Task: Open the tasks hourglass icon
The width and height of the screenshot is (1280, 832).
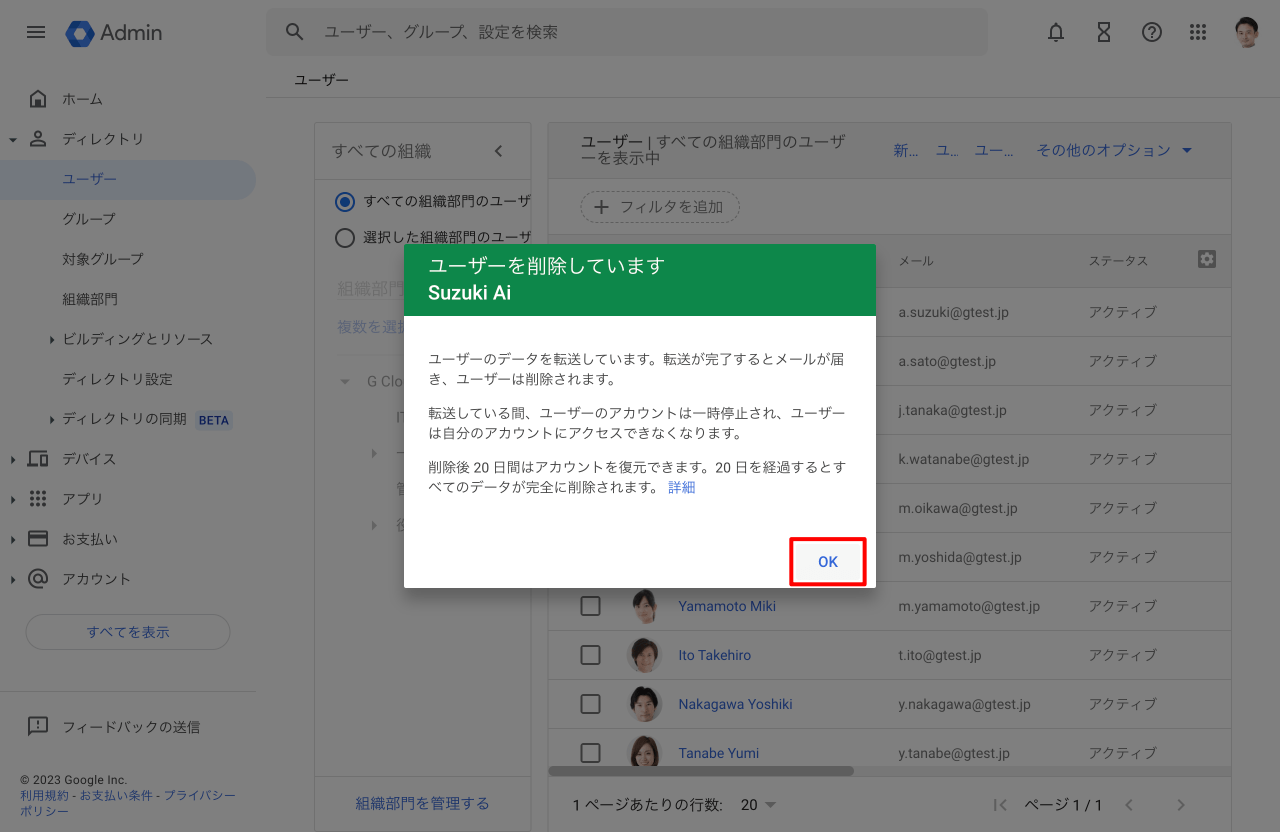Action: 1104,32
